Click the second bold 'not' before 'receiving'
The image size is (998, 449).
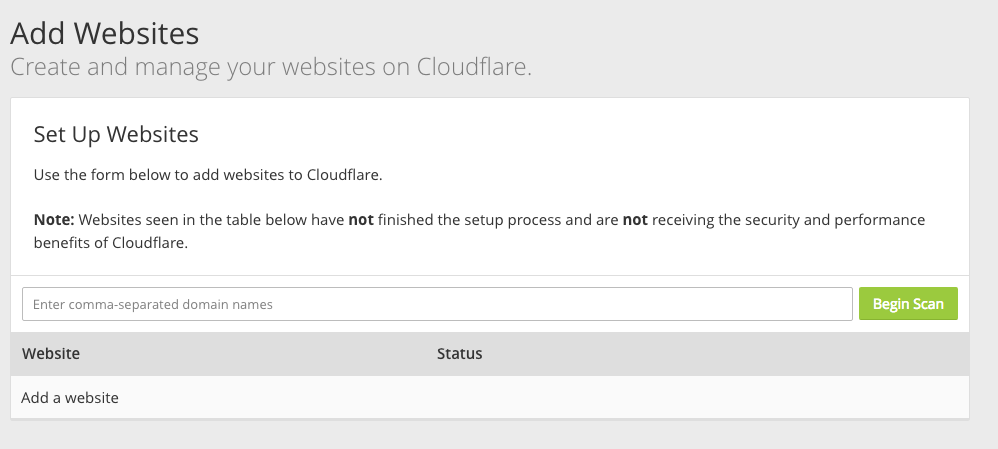click(x=635, y=220)
